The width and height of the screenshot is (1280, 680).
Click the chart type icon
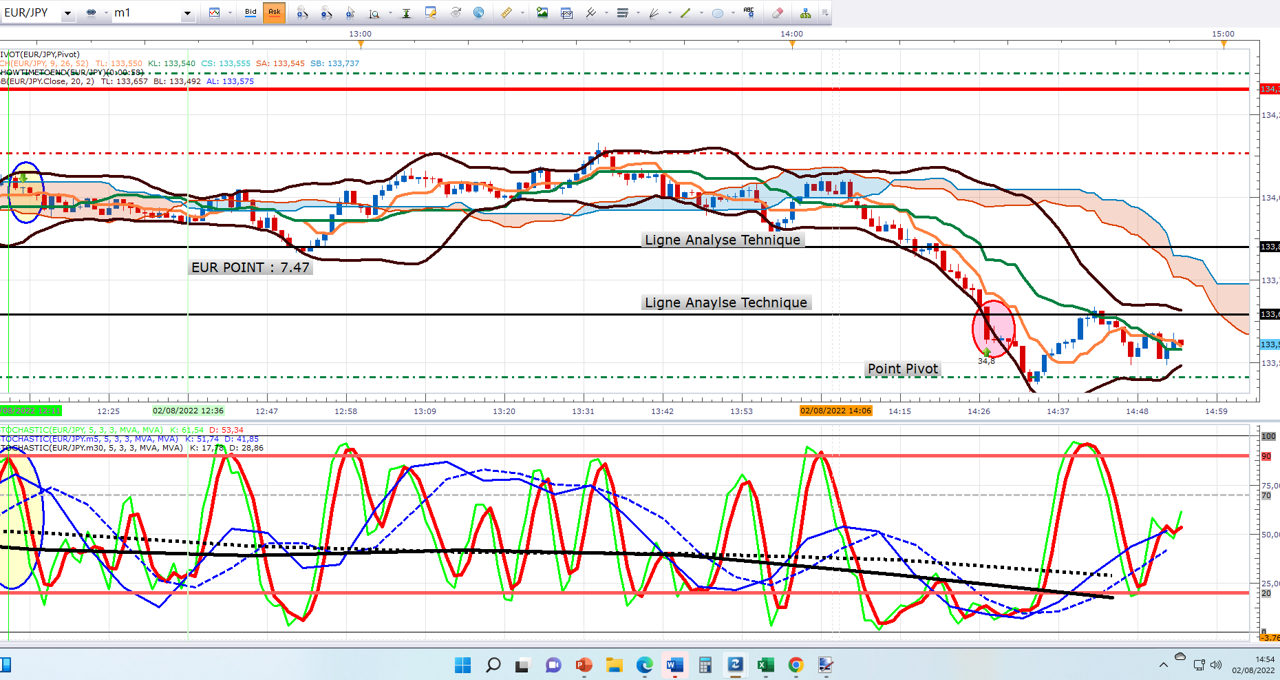pos(214,13)
